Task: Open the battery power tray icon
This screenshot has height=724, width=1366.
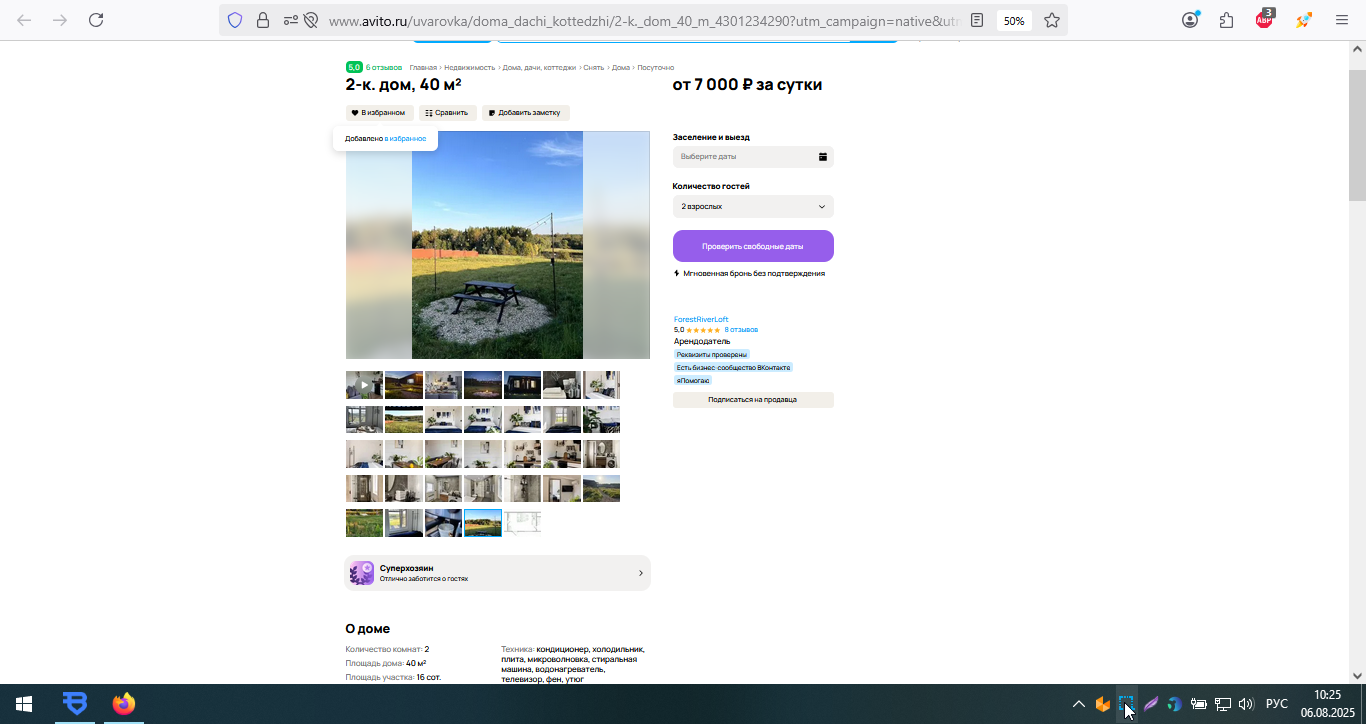Action: [1198, 704]
